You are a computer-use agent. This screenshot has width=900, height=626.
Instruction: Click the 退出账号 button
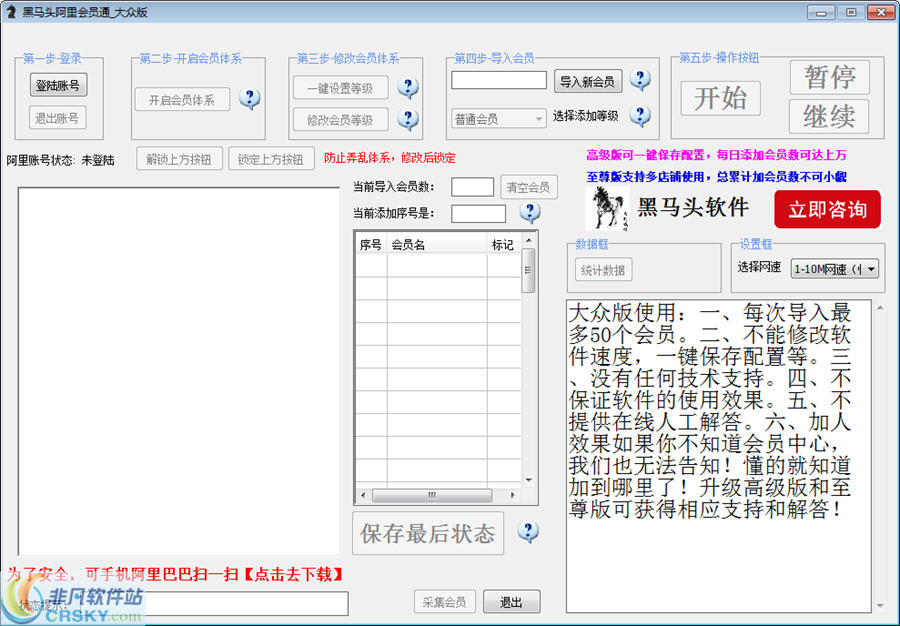coord(57,118)
